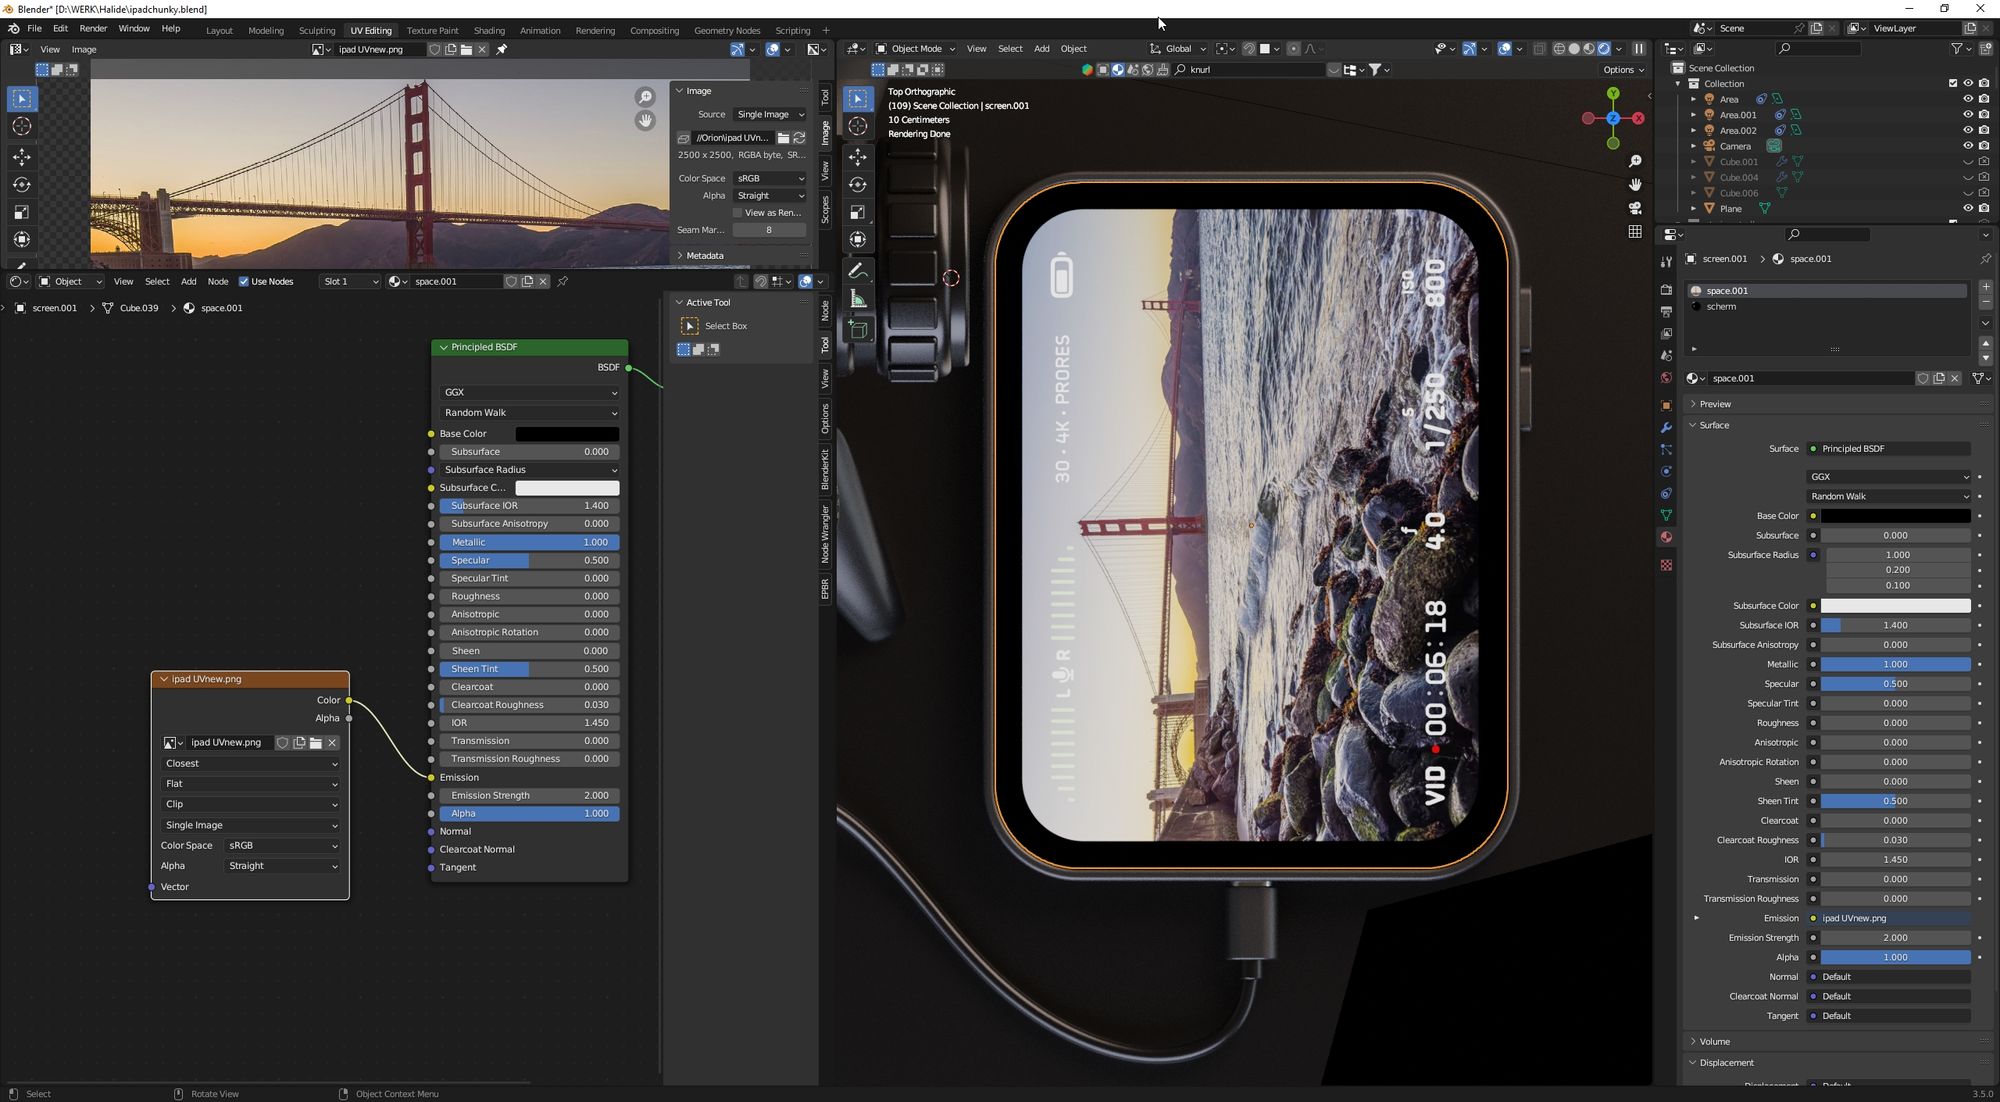Click the Select Box active tool button

click(690, 326)
